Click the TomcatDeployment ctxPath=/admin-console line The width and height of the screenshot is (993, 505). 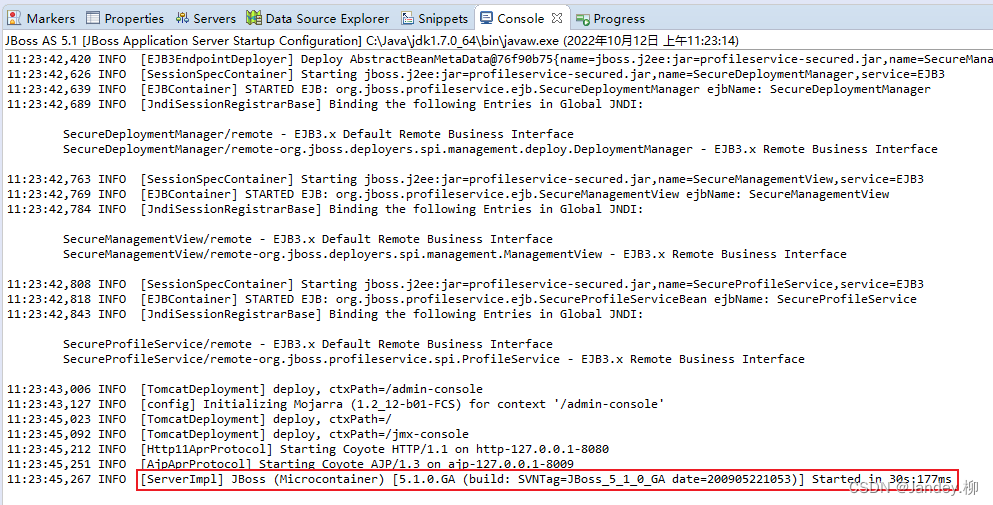244,389
